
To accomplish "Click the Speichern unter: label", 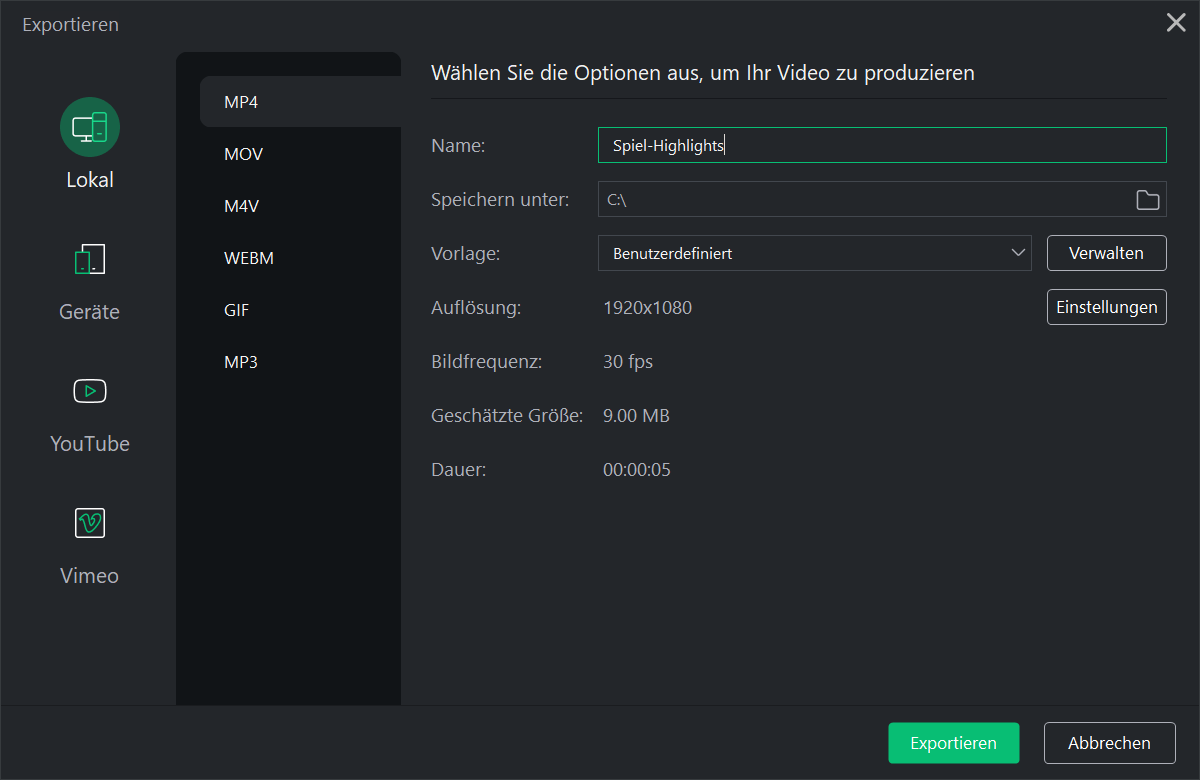I will (x=500, y=200).
